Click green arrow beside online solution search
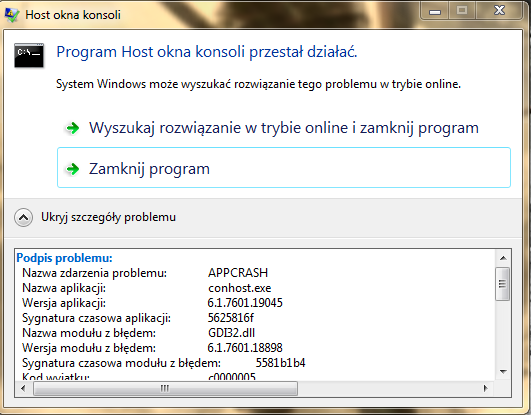The width and height of the screenshot is (531, 415). click(72, 128)
